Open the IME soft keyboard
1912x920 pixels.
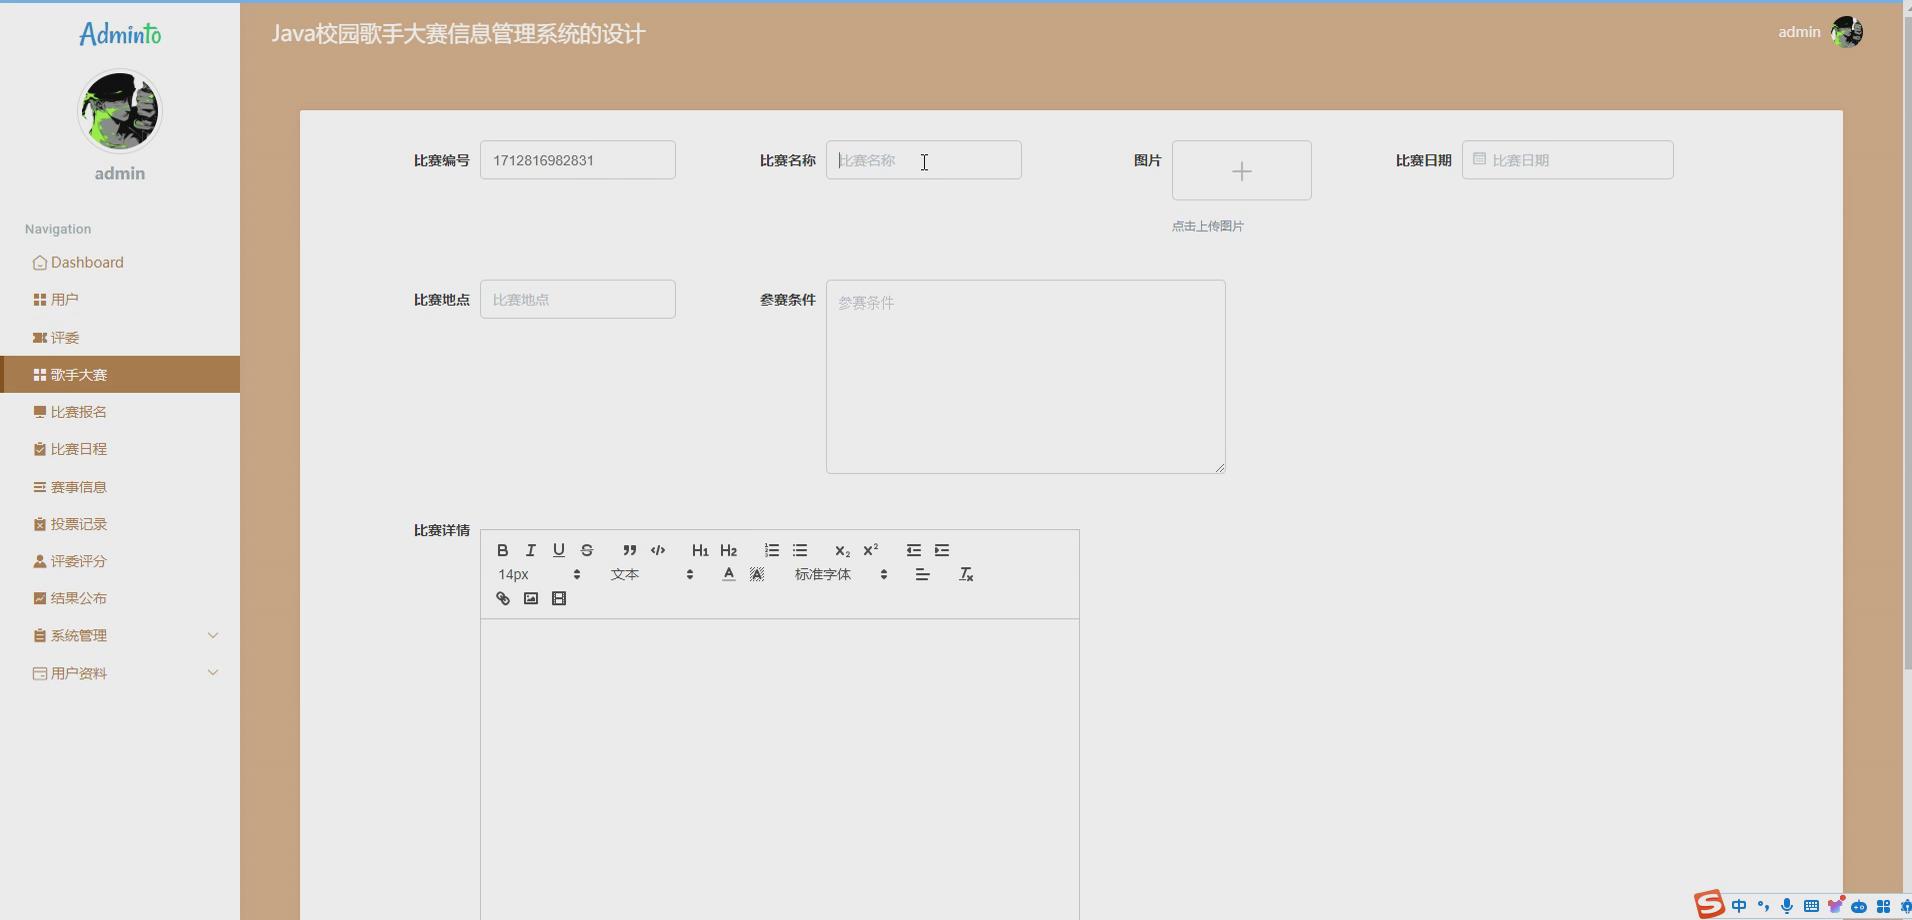(x=1811, y=906)
